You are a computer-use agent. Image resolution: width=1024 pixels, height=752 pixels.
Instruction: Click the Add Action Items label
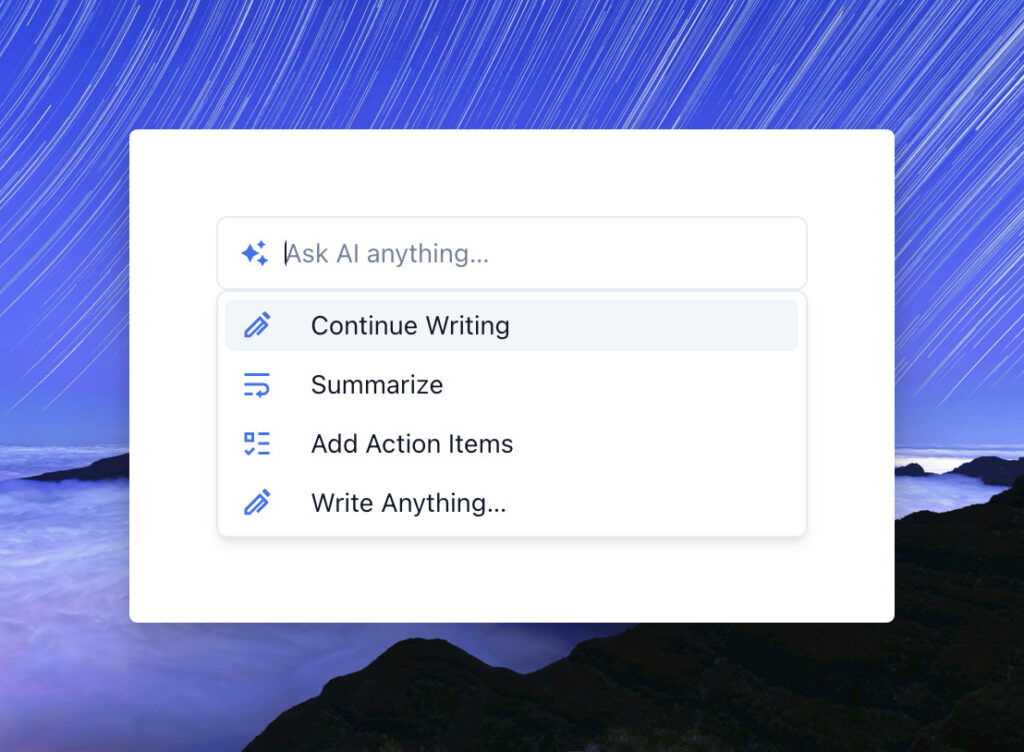[412, 443]
